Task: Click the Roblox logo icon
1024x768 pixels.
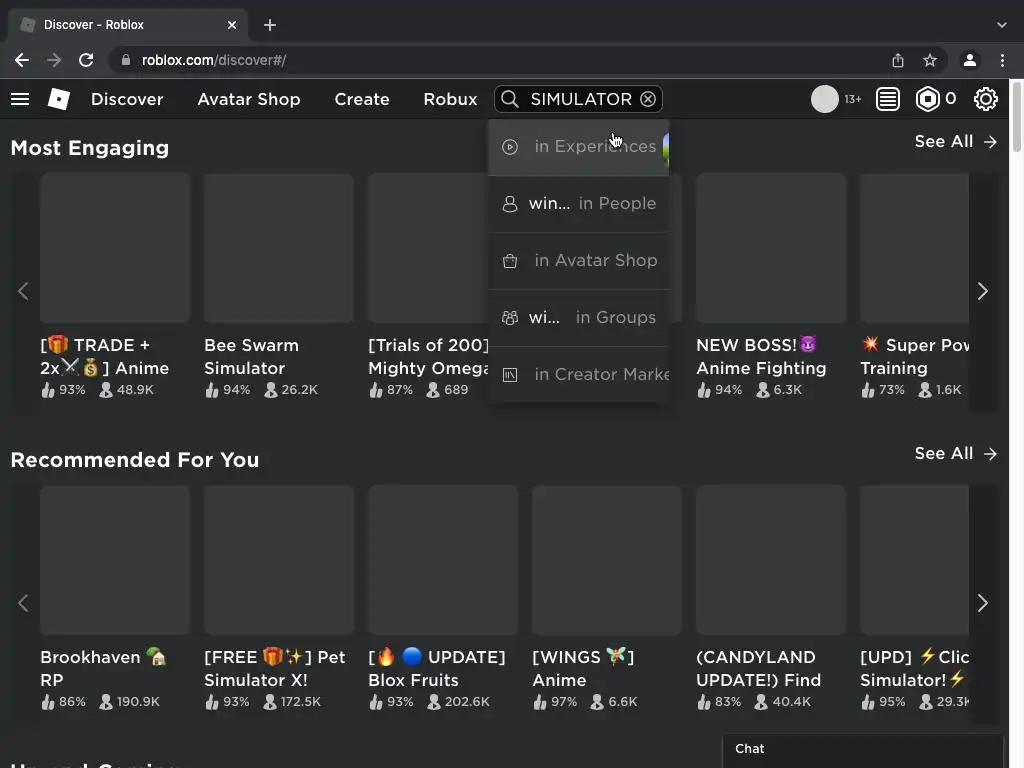Action: [59, 99]
